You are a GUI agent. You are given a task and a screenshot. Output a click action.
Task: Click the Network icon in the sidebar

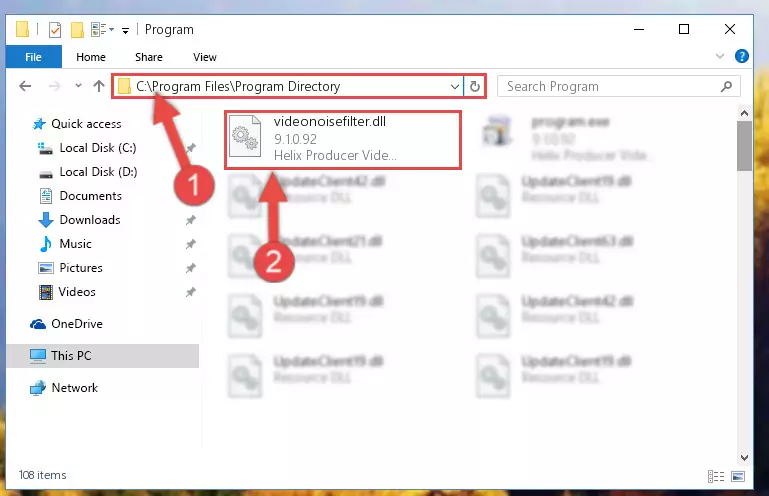(x=38, y=388)
